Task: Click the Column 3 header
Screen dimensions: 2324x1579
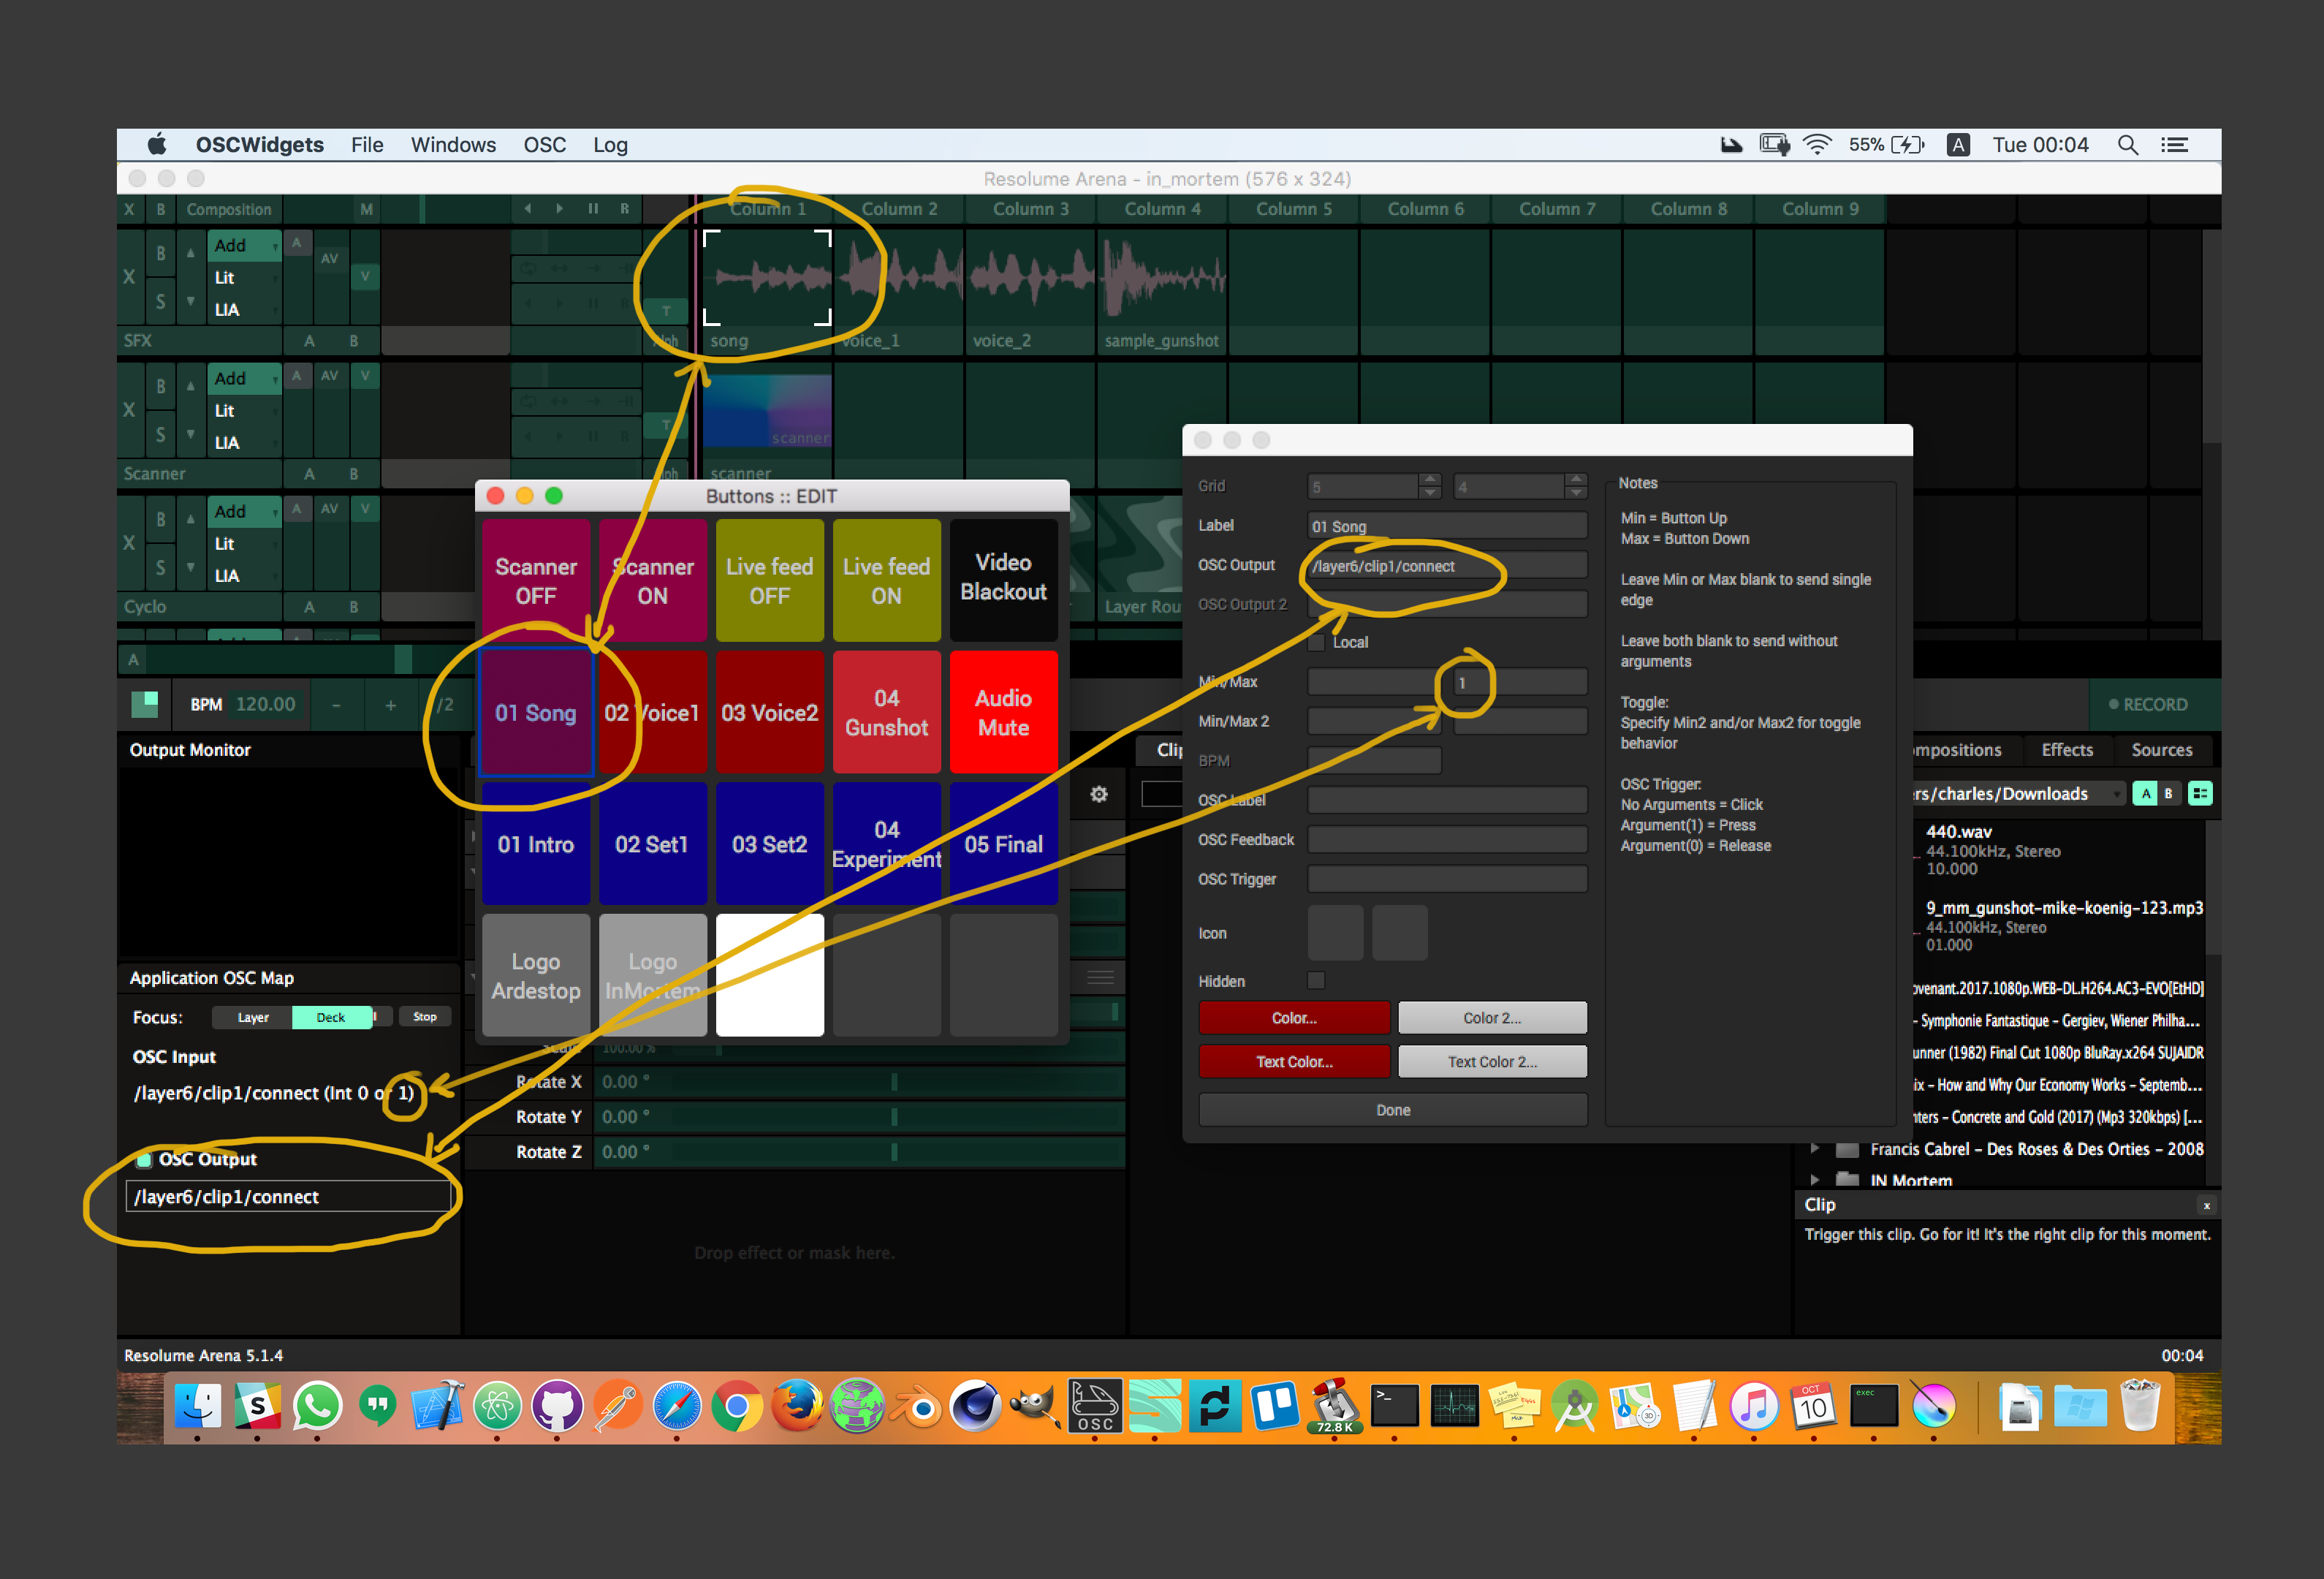Action: [1030, 209]
